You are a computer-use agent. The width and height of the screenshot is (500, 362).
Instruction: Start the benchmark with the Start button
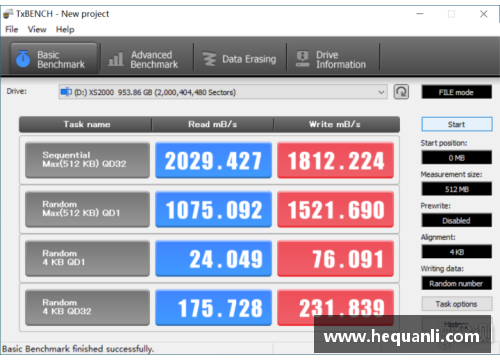tap(457, 124)
